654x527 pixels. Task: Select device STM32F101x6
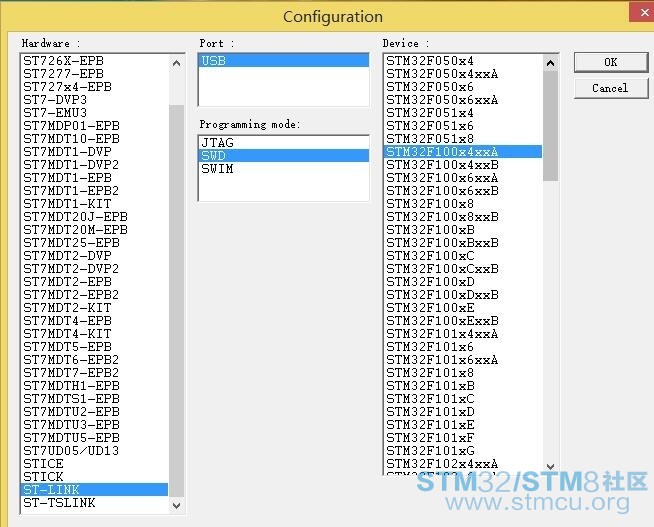tap(463, 346)
